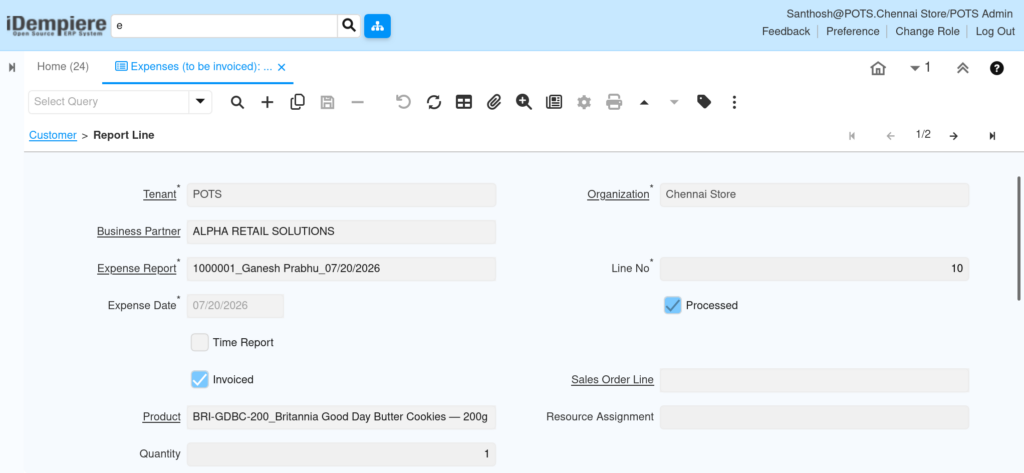
Task: Close the Expenses (to be invoiced) tab
Action: pos(281,67)
